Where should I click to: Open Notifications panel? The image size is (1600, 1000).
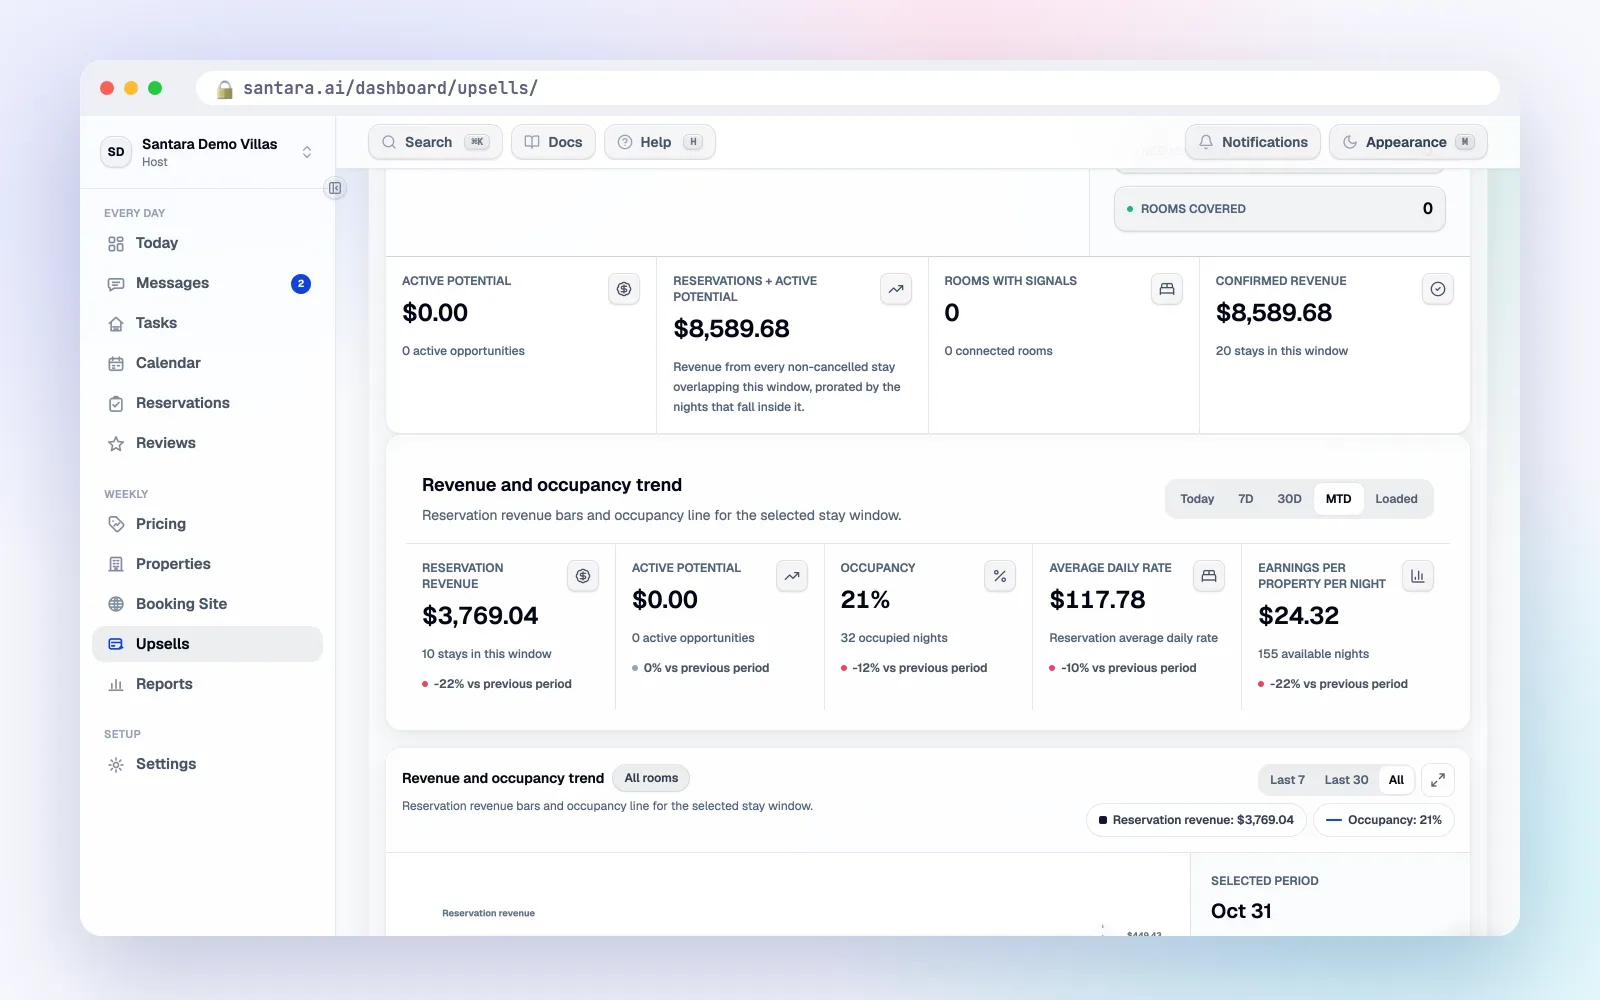tap(1253, 142)
